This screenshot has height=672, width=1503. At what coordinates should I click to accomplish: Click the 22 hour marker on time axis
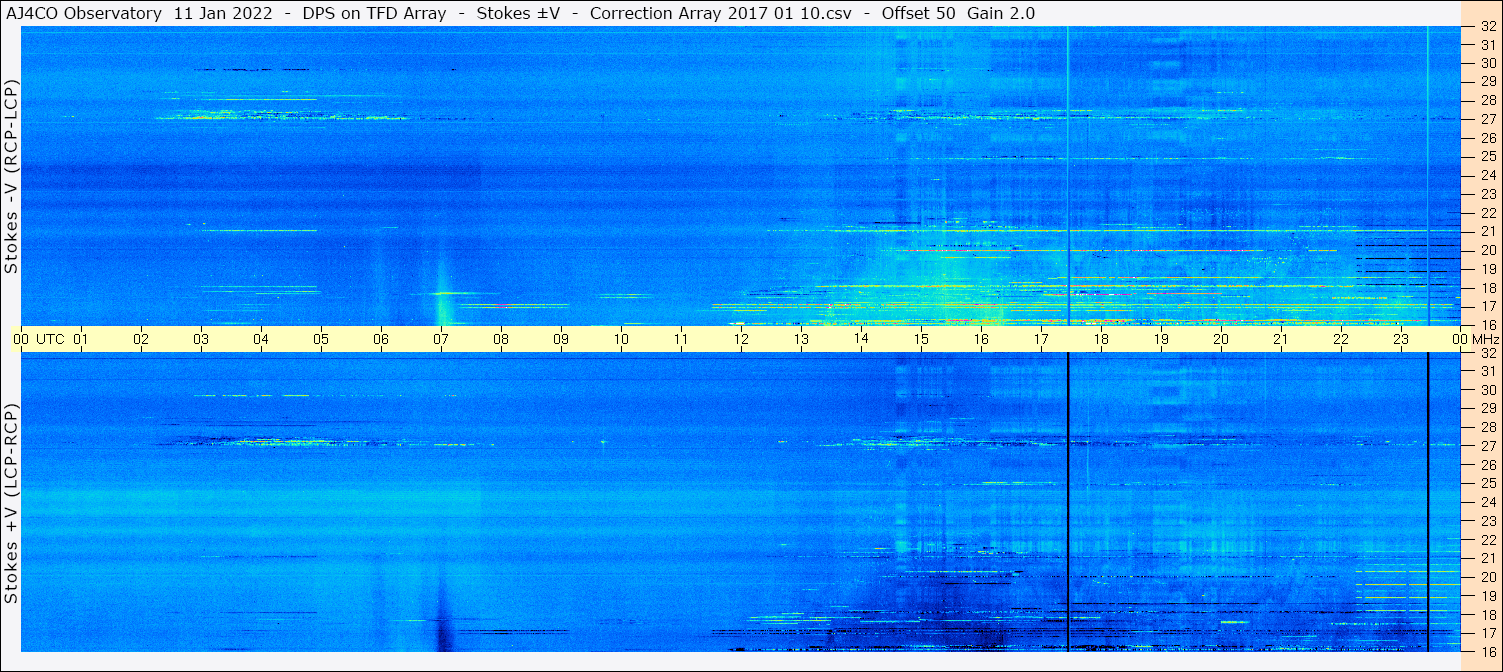point(1341,339)
